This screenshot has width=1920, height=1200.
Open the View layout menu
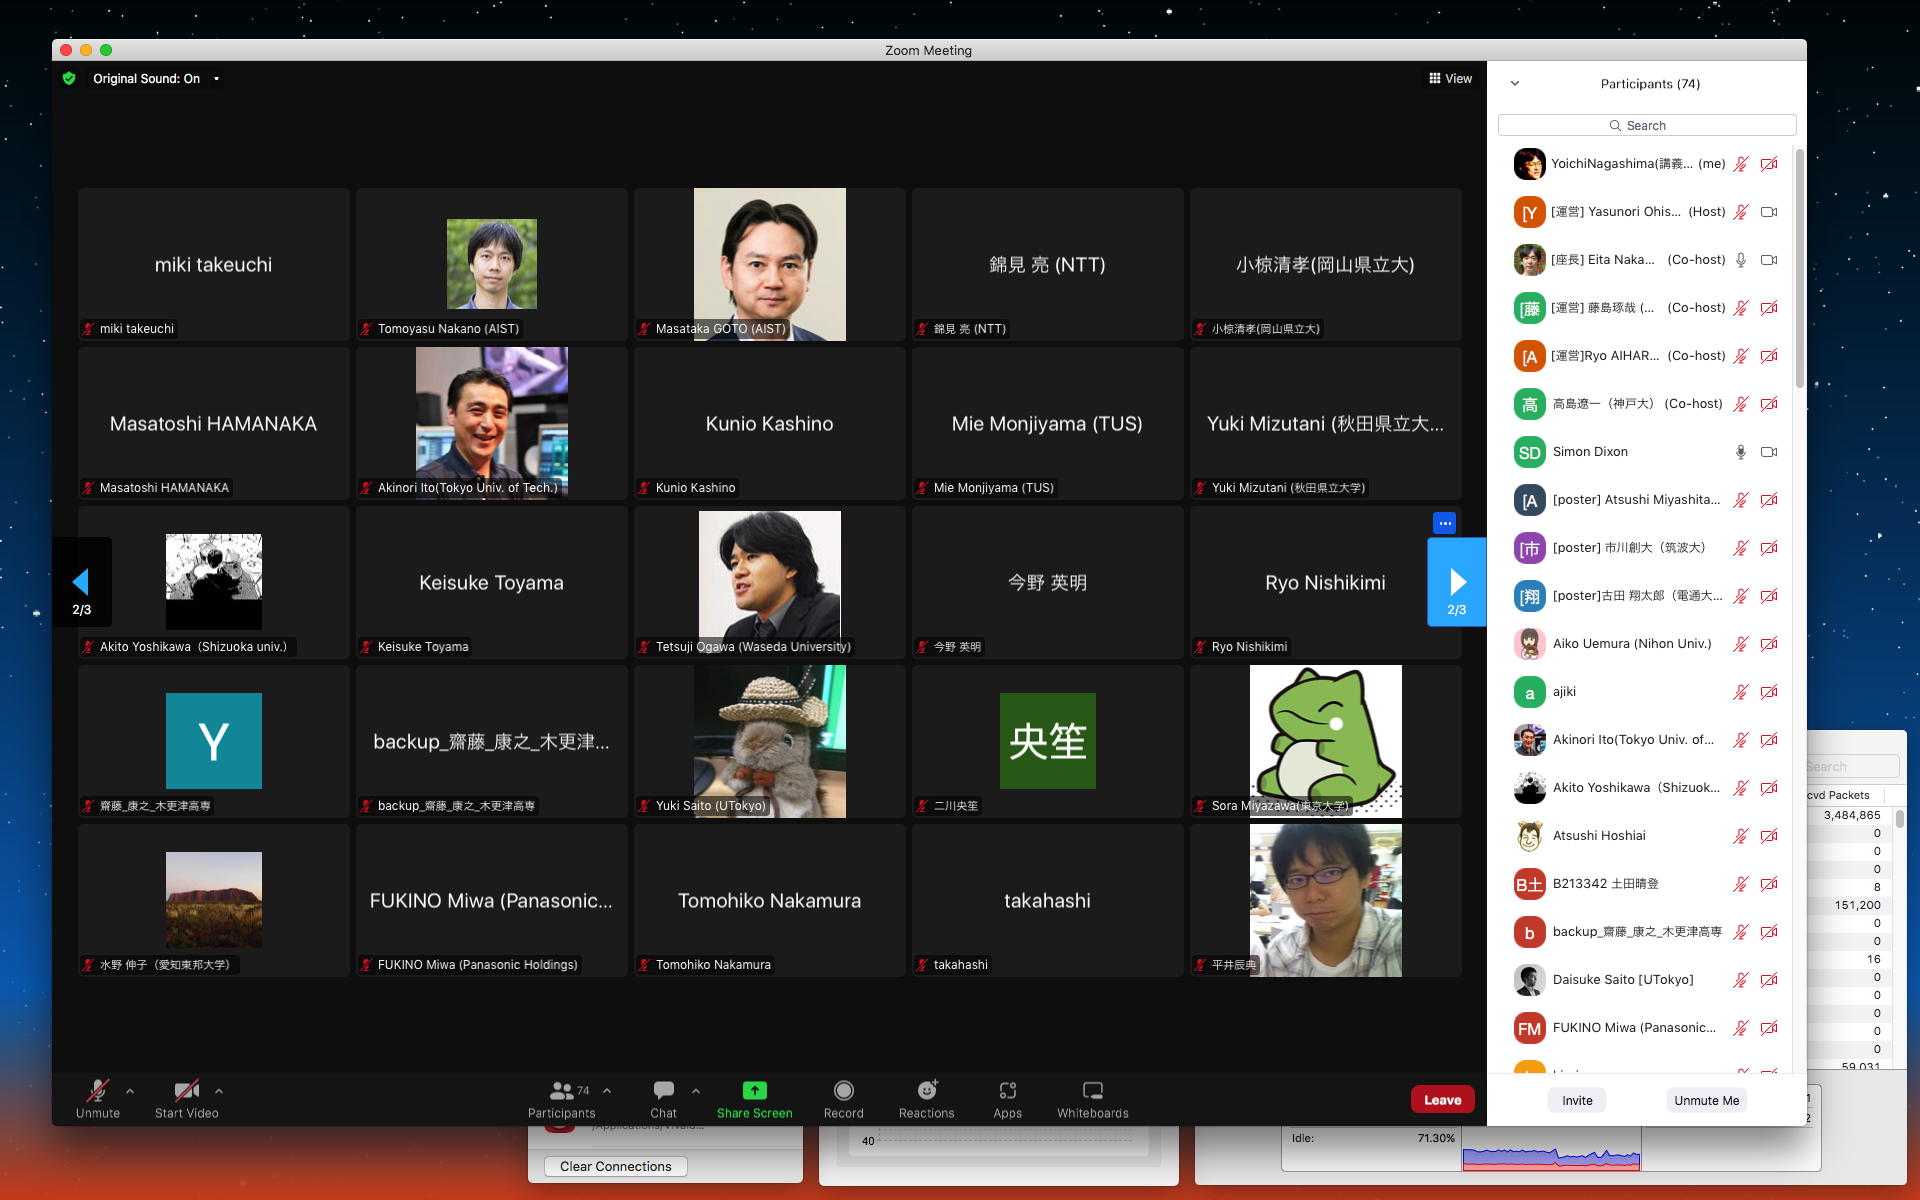1450,79
